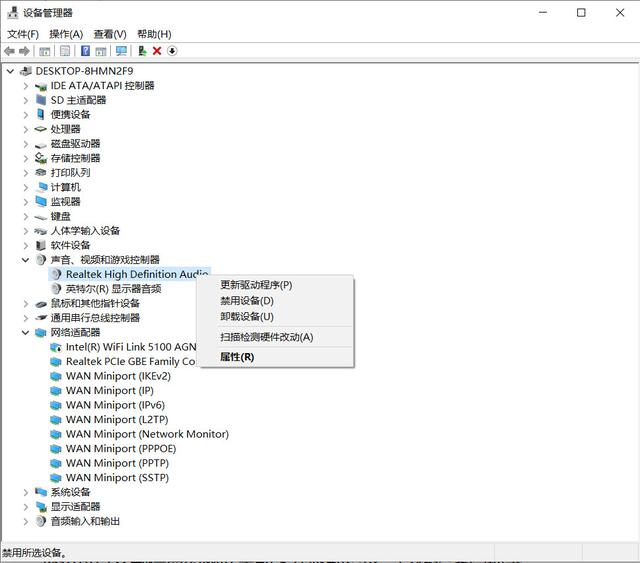Screen dimensions: 640x563
Task: Click the 计算机 category icon
Action: coord(42,187)
